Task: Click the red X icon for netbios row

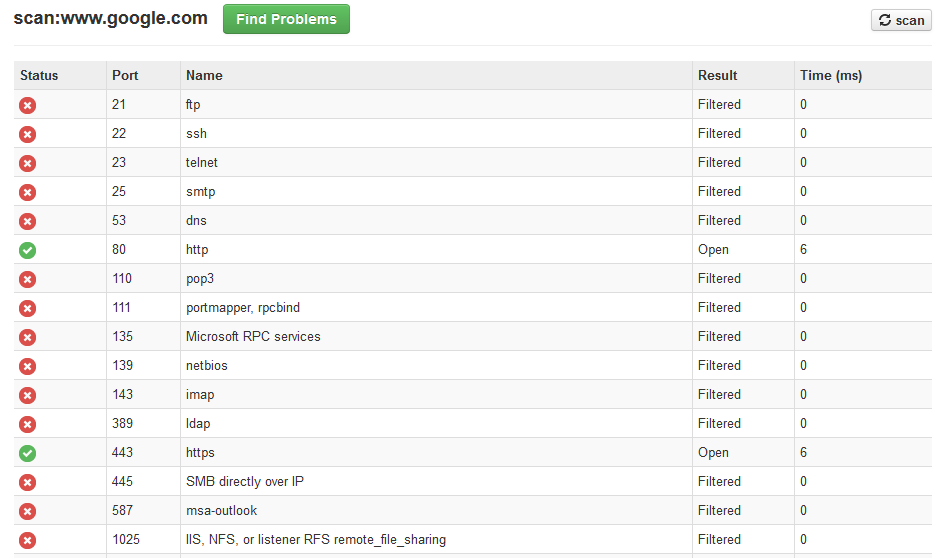Action: point(28,366)
